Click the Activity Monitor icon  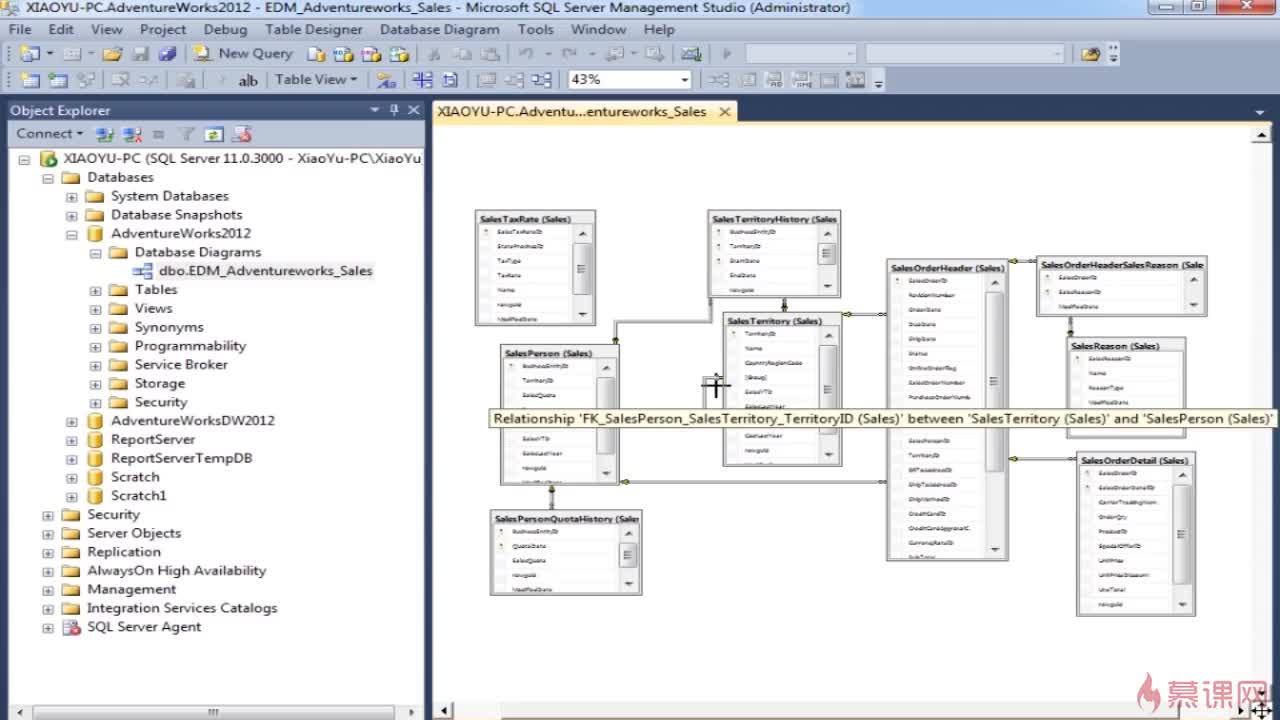point(691,54)
